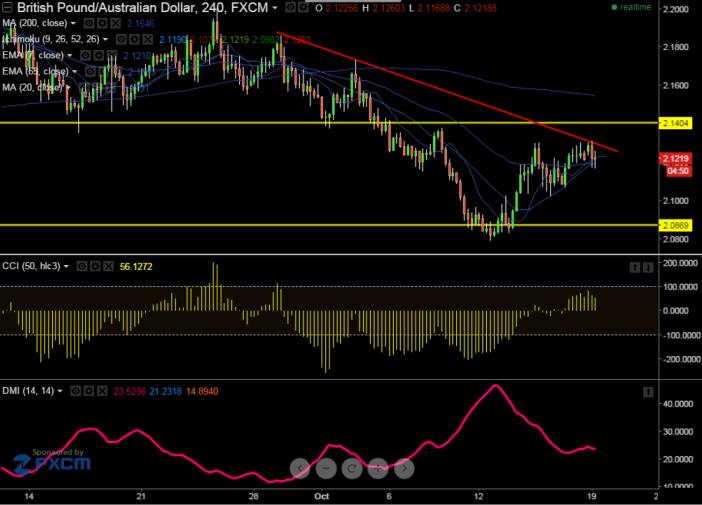Screen dimensions: 702x505
Task: Open CCI (50, hlc3) settings gear
Action: coord(95,266)
